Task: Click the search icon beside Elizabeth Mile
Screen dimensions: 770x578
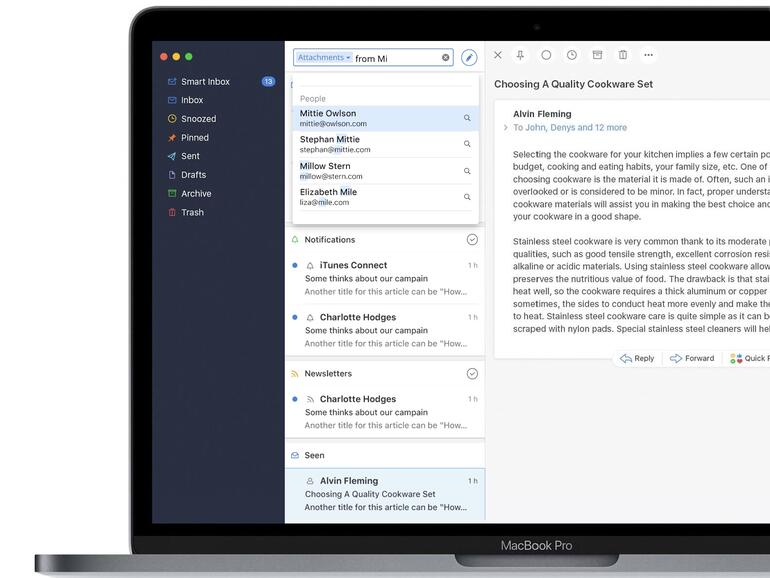Action: tap(467, 197)
